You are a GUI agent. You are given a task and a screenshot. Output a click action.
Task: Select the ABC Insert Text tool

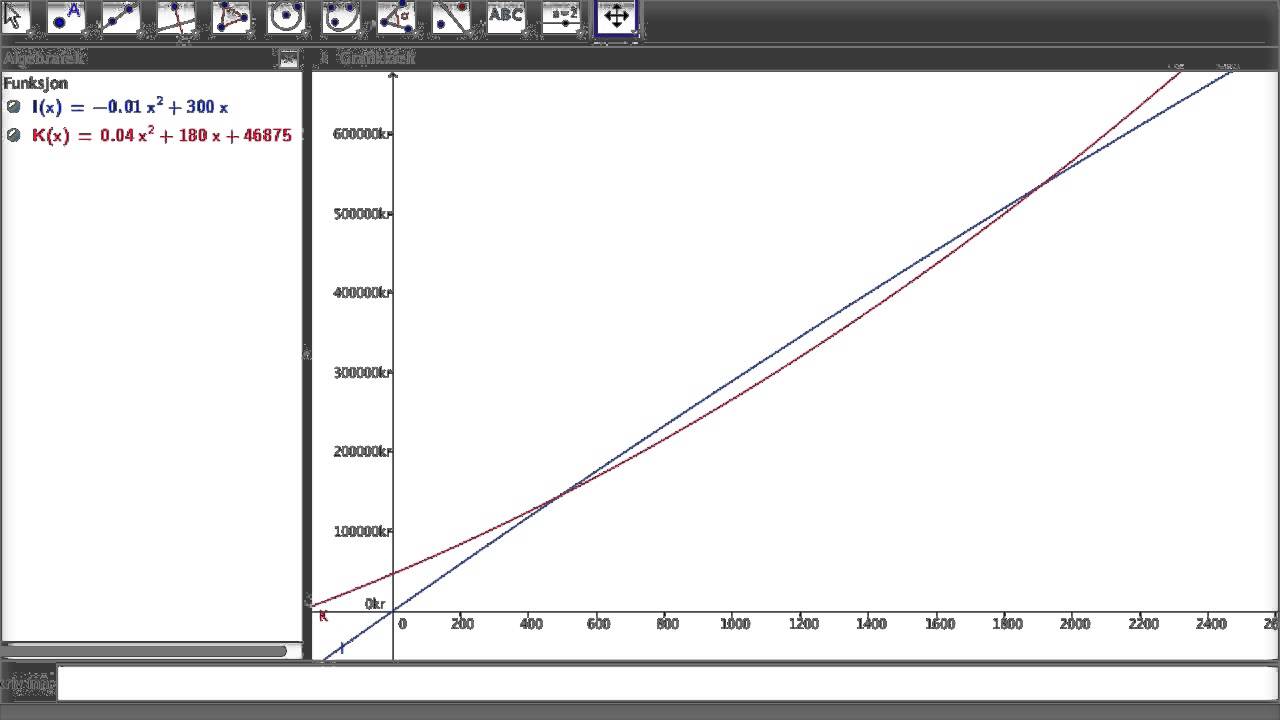click(506, 17)
